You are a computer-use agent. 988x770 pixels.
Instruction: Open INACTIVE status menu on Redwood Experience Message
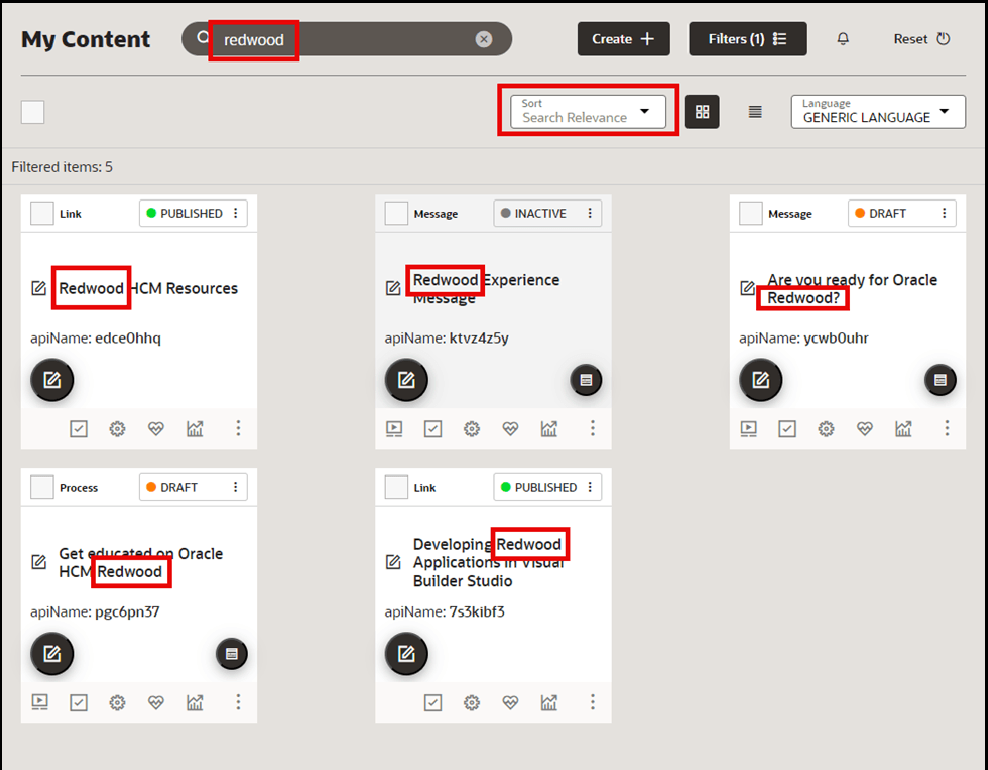590,214
